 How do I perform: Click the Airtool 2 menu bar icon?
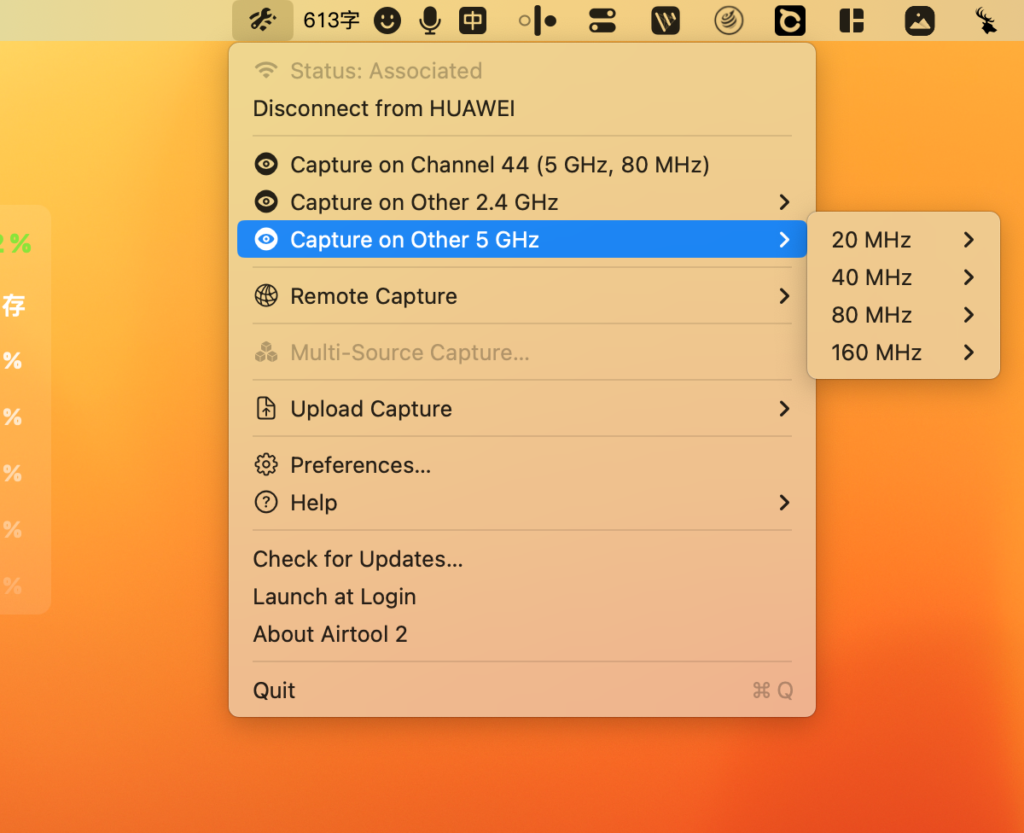click(262, 20)
